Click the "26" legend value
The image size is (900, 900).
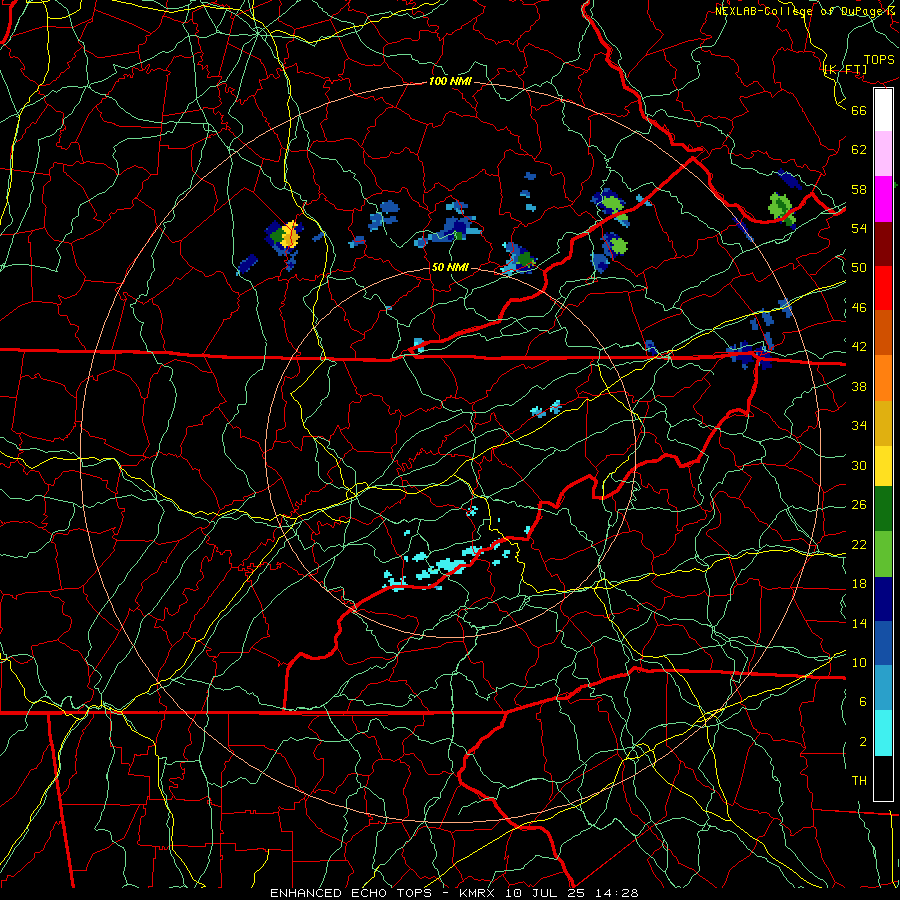[859, 505]
